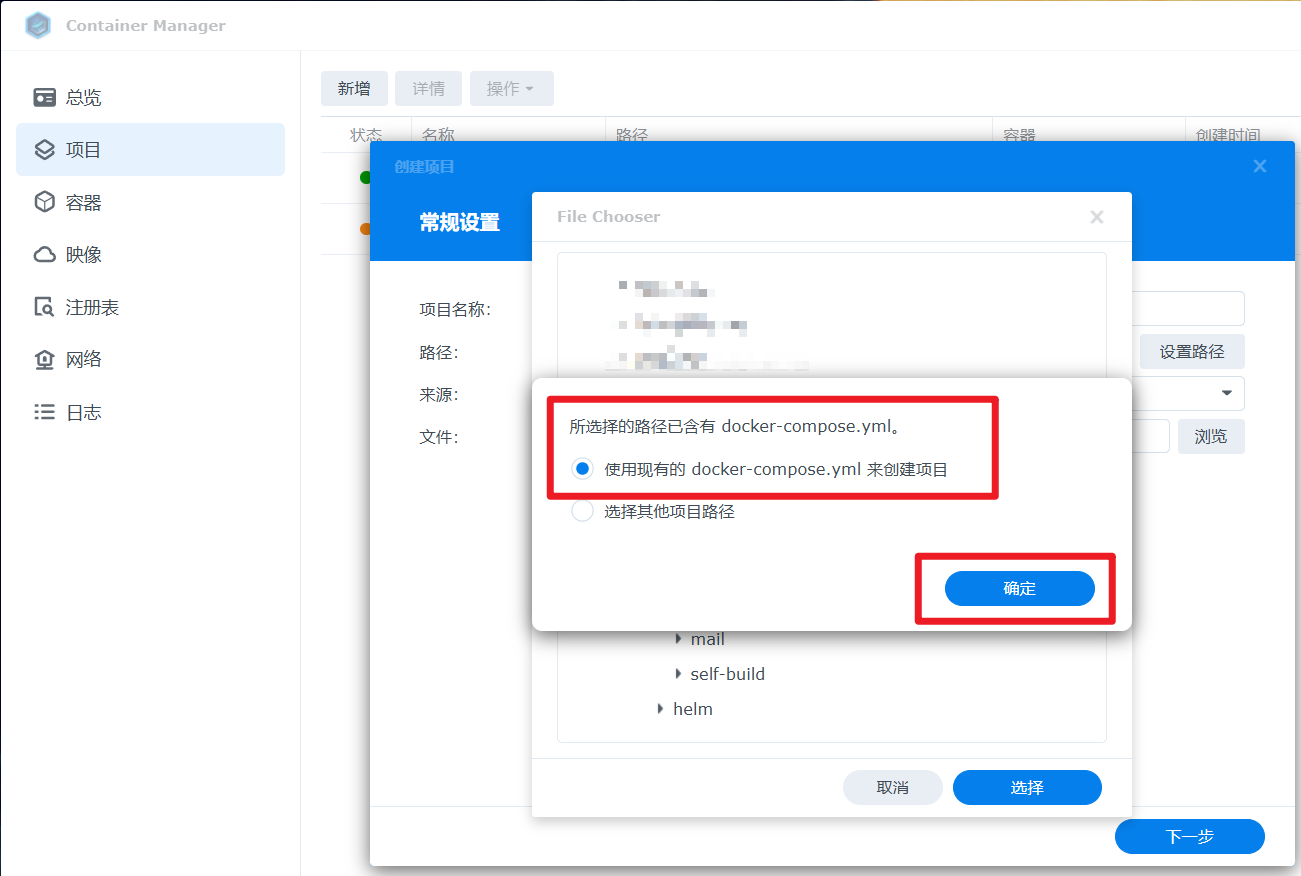Screen dimensions: 1301x876
Task: Click the 浏览 browse button
Action: pos(1211,437)
